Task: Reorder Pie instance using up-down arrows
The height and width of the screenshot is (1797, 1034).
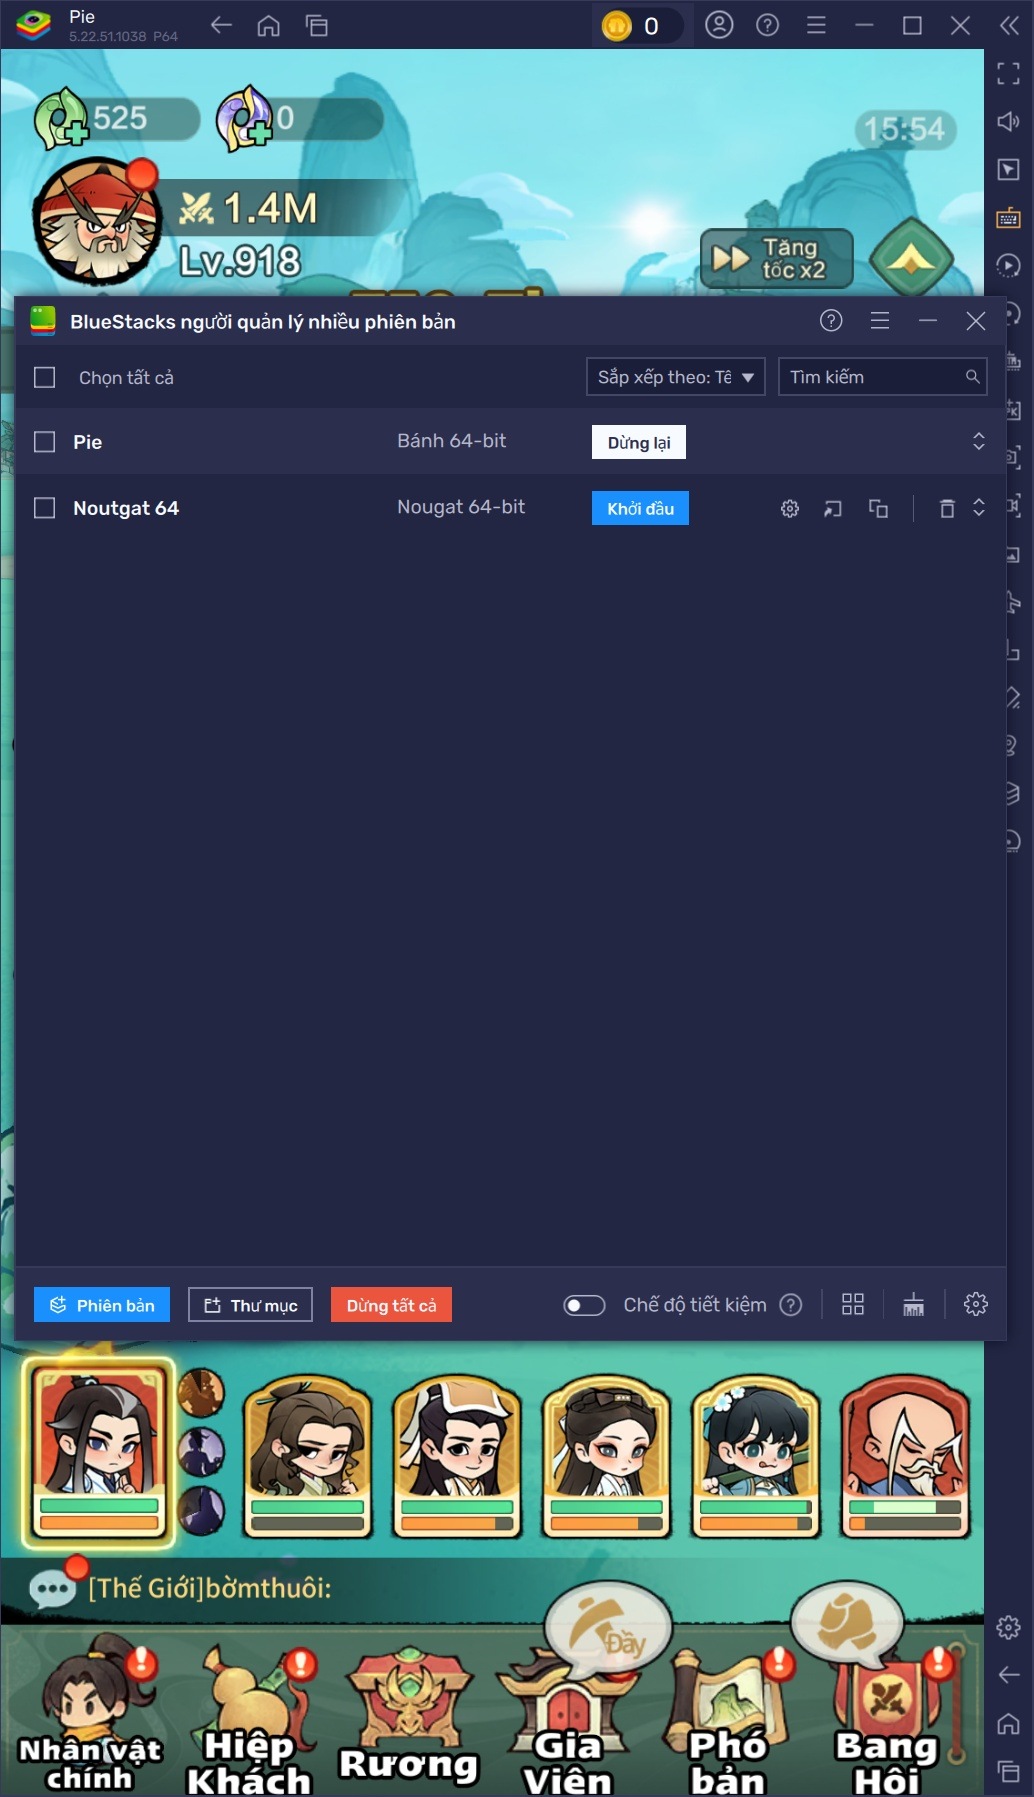Action: (x=979, y=441)
